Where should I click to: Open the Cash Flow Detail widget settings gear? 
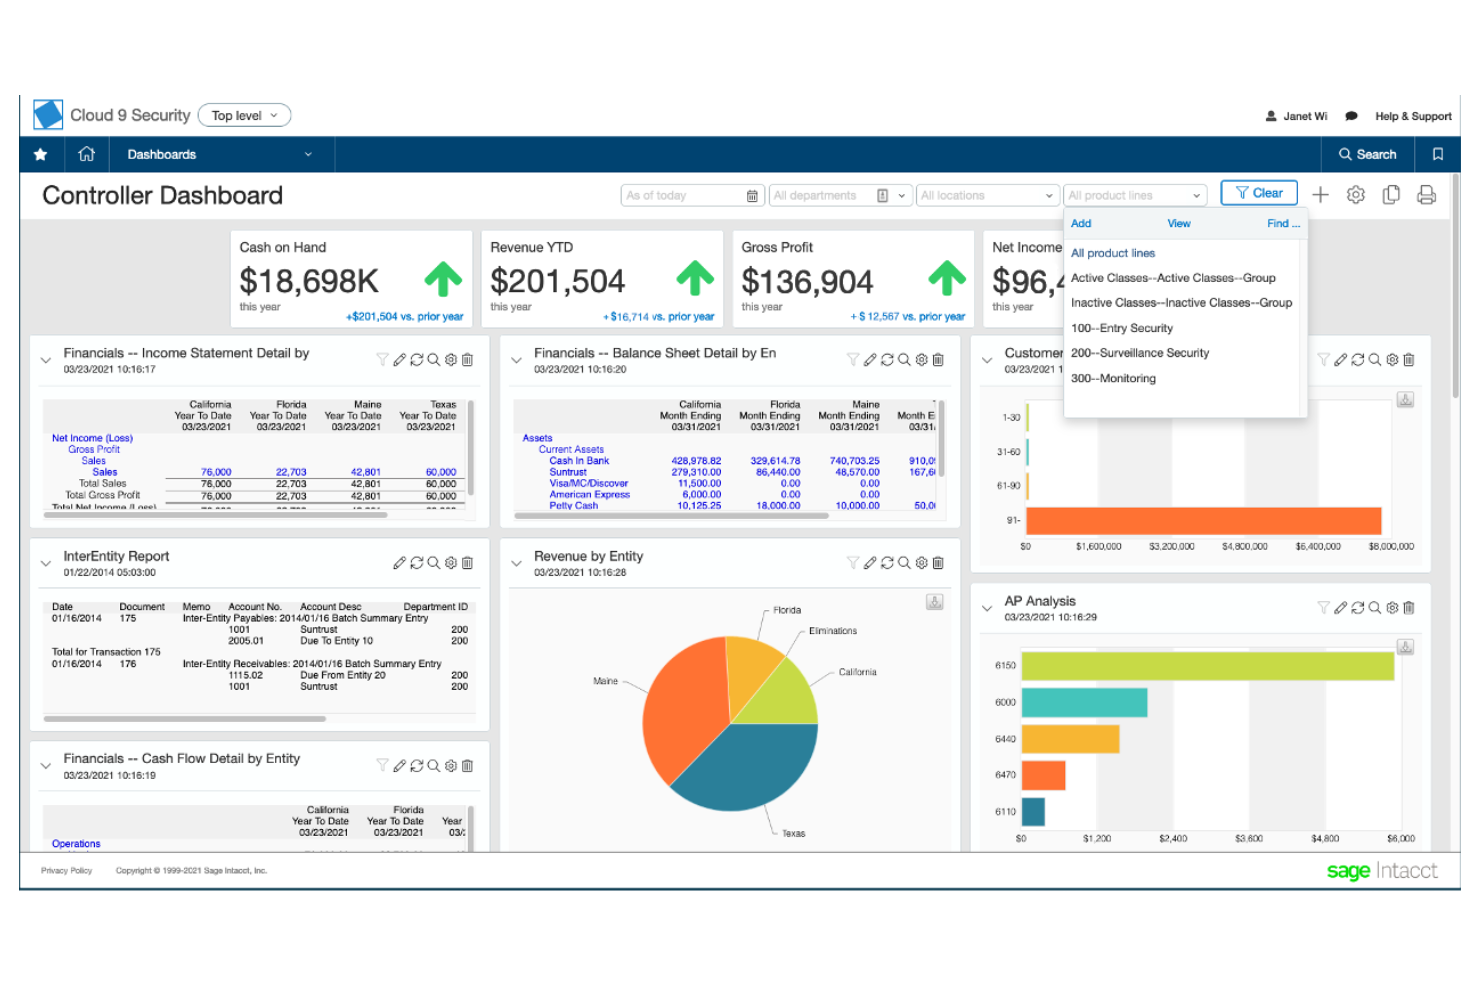450,765
